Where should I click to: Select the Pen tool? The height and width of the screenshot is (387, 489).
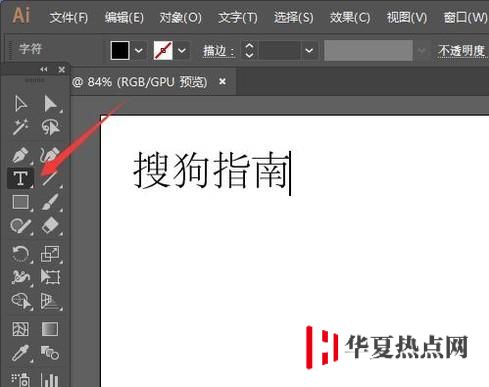coord(21,155)
